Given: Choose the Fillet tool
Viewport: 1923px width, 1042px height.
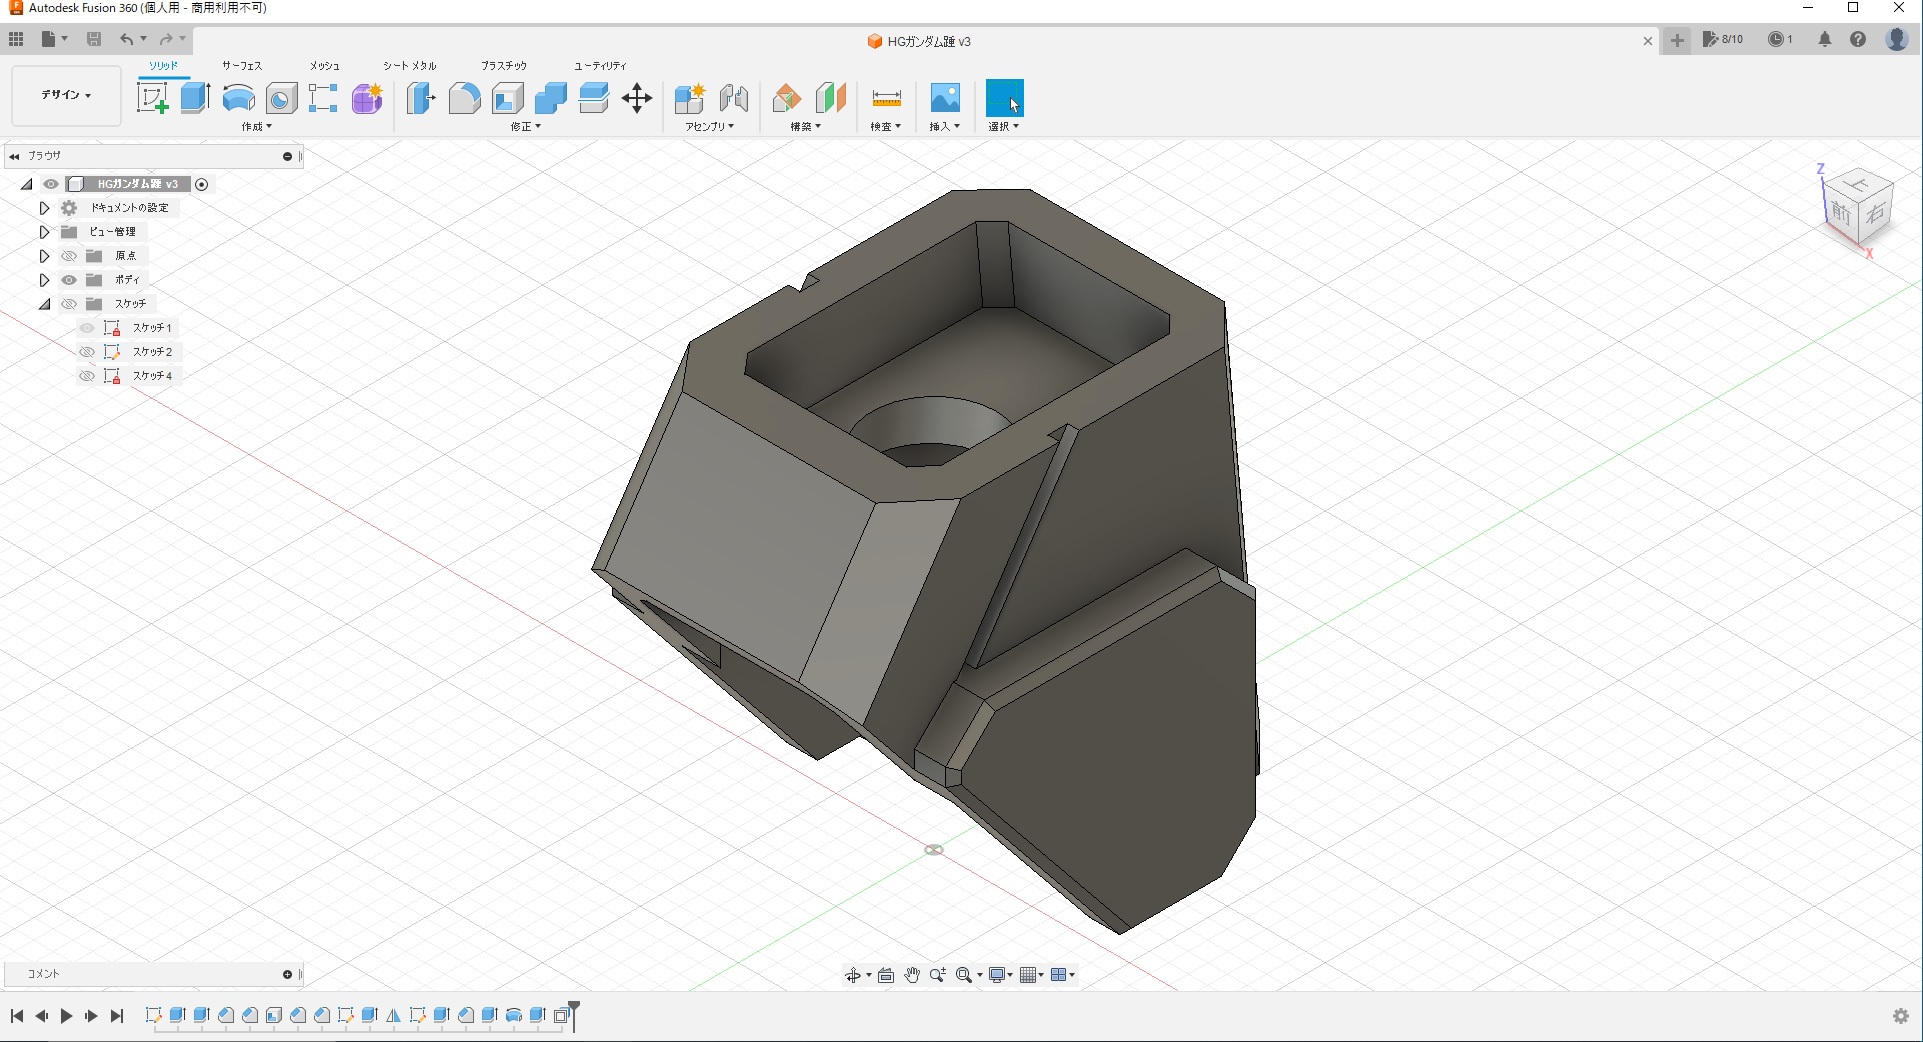Looking at the screenshot, I should (464, 98).
